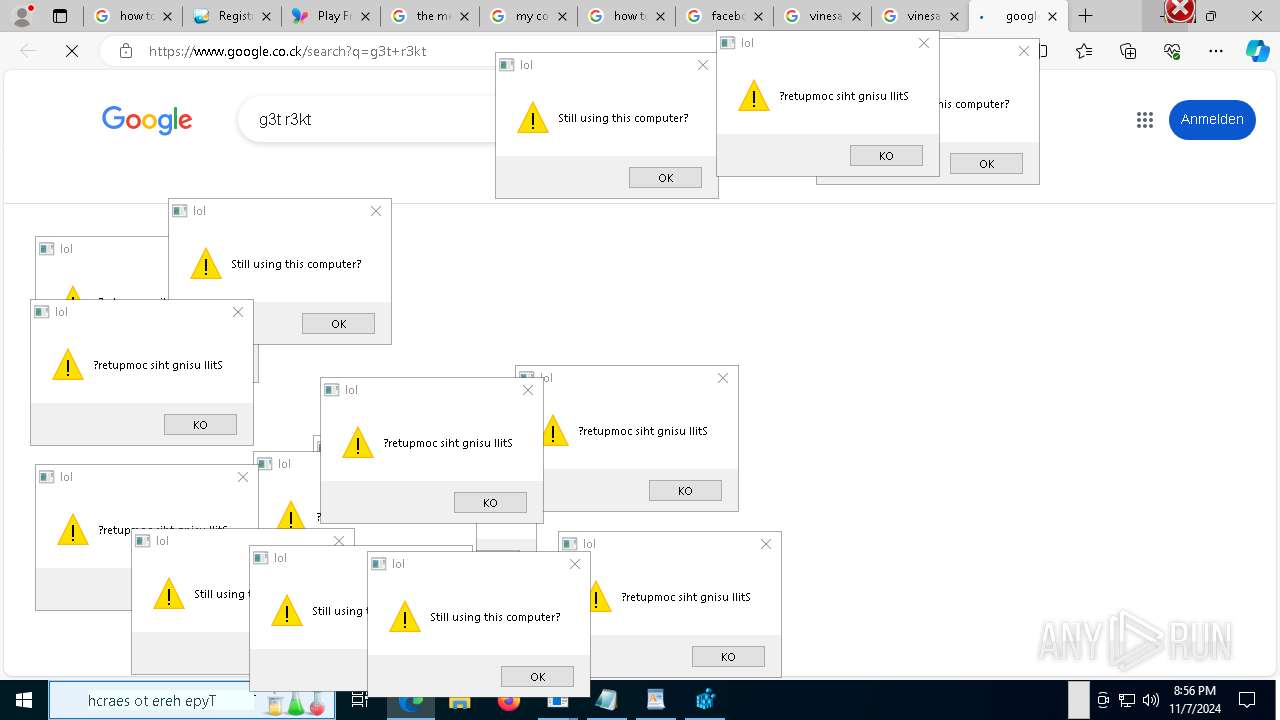The height and width of the screenshot is (720, 1280).
Task: Click KO in dialog overlapping the browser tabs
Action: coord(886,155)
